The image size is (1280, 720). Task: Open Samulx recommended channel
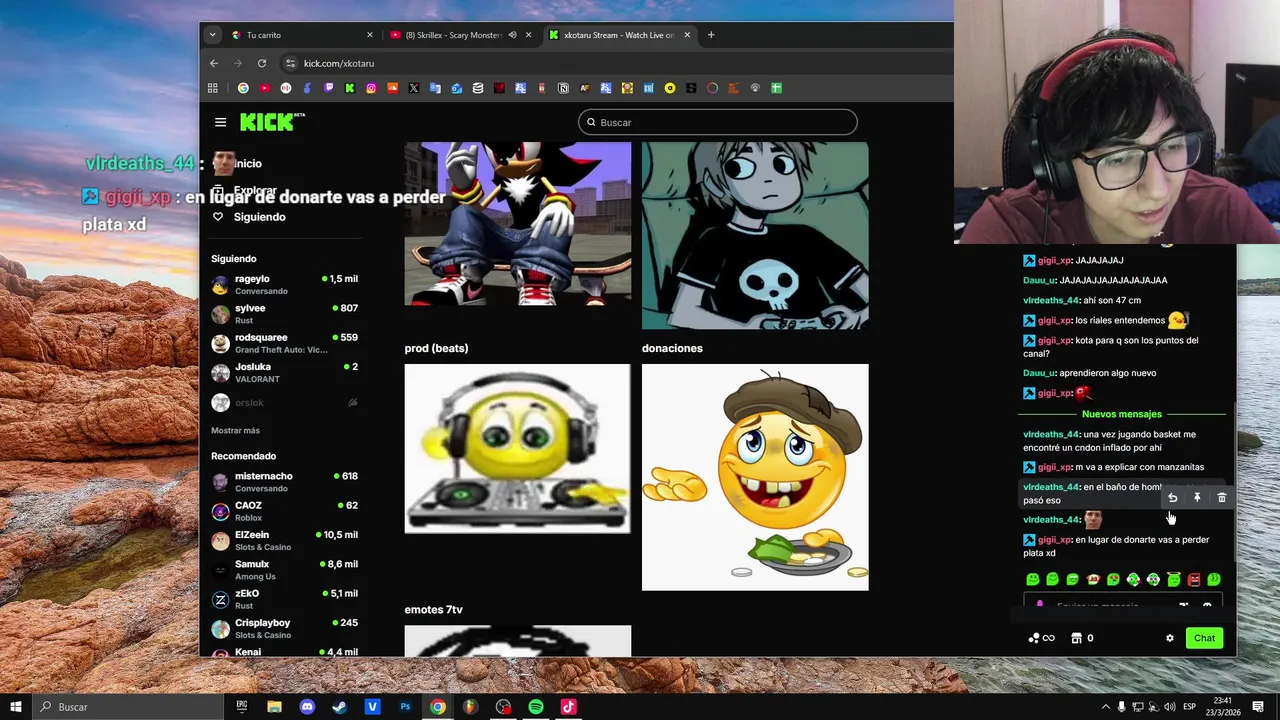click(285, 570)
